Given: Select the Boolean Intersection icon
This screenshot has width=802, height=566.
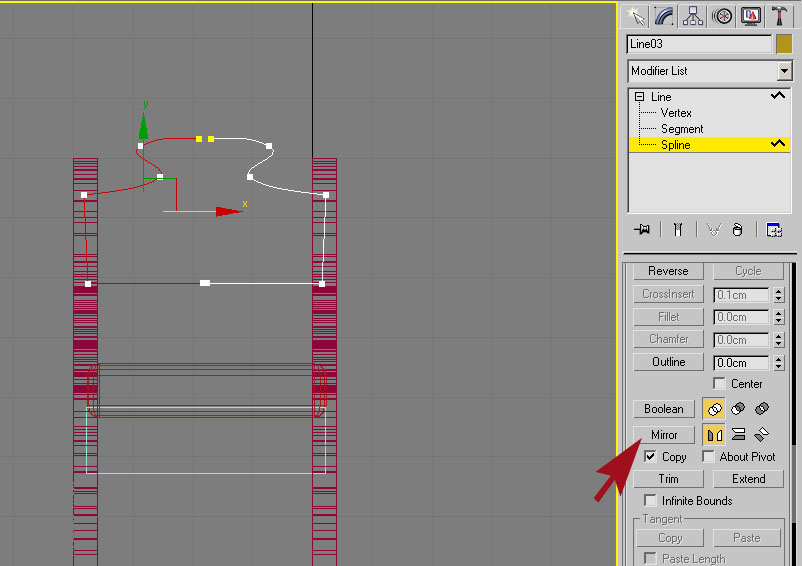Looking at the screenshot, I should (x=762, y=409).
